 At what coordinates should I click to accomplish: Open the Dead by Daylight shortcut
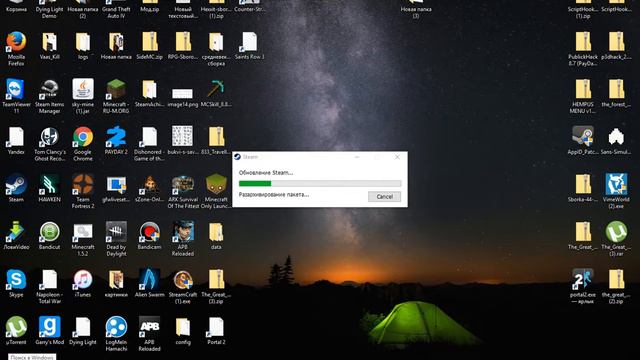pyautogui.click(x=116, y=232)
